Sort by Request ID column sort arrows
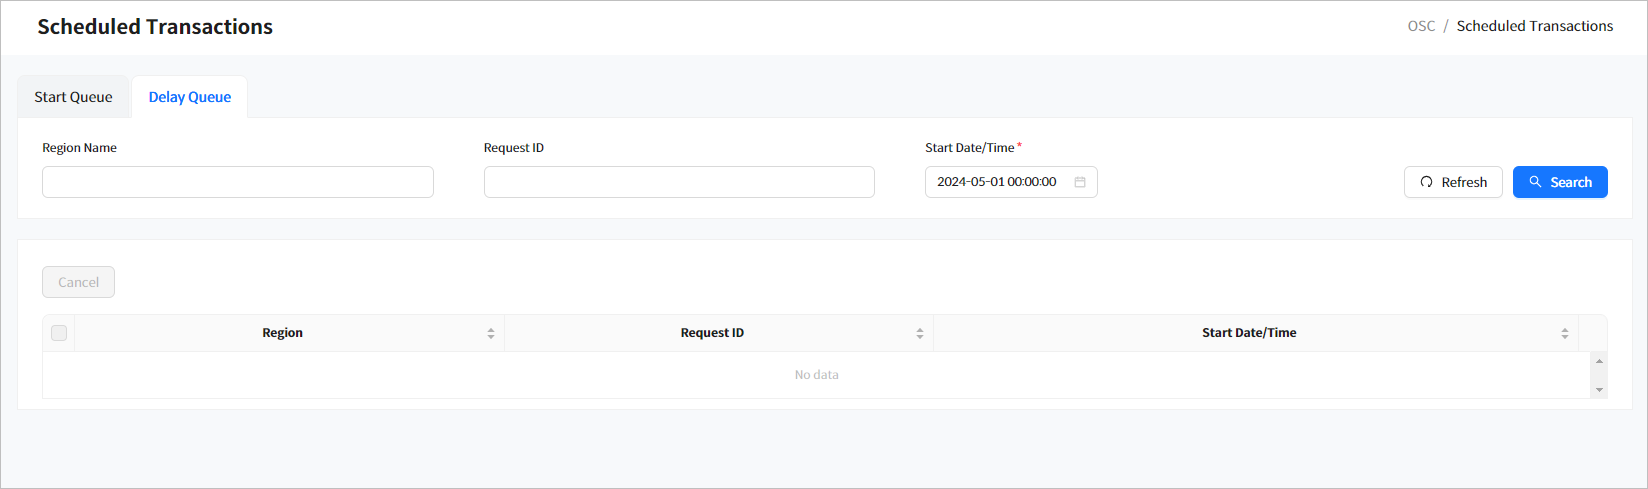This screenshot has height=489, width=1648. coord(920,333)
